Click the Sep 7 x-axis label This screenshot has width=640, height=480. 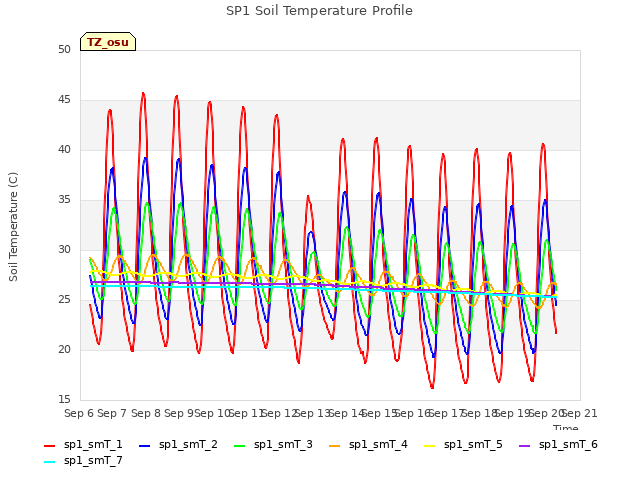[112, 413]
